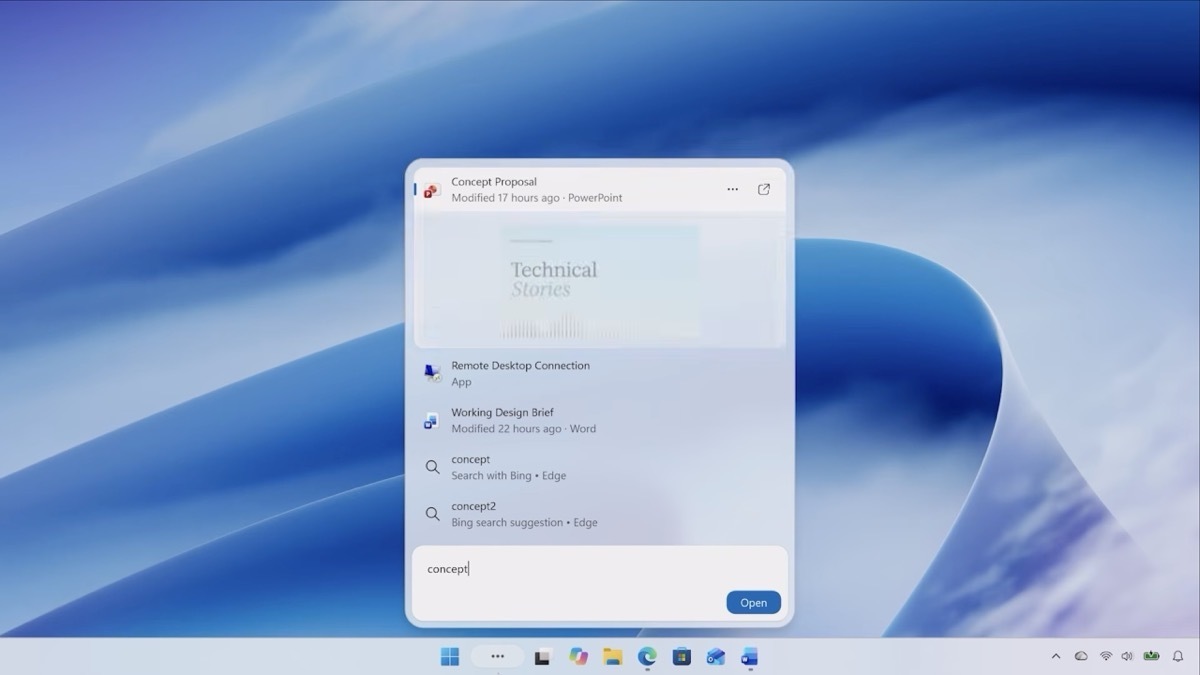Click the magnifier icon beside concept
This screenshot has width=1200, height=675.
click(x=432, y=467)
